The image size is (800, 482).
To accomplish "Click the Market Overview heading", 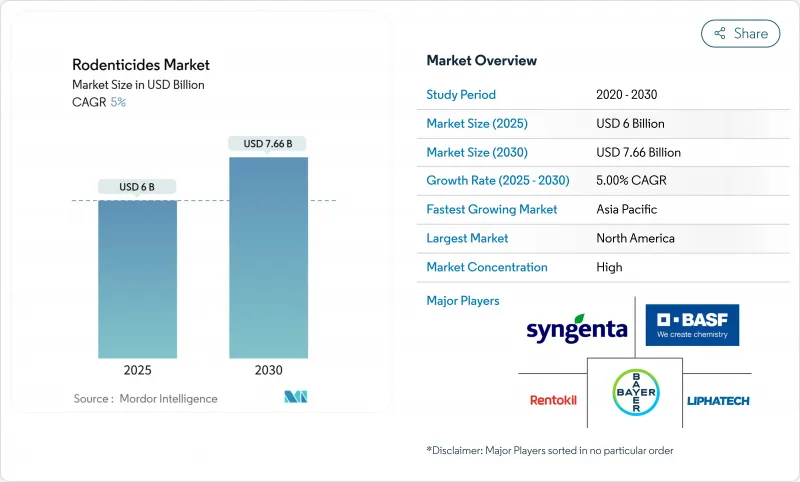I will click(482, 61).
